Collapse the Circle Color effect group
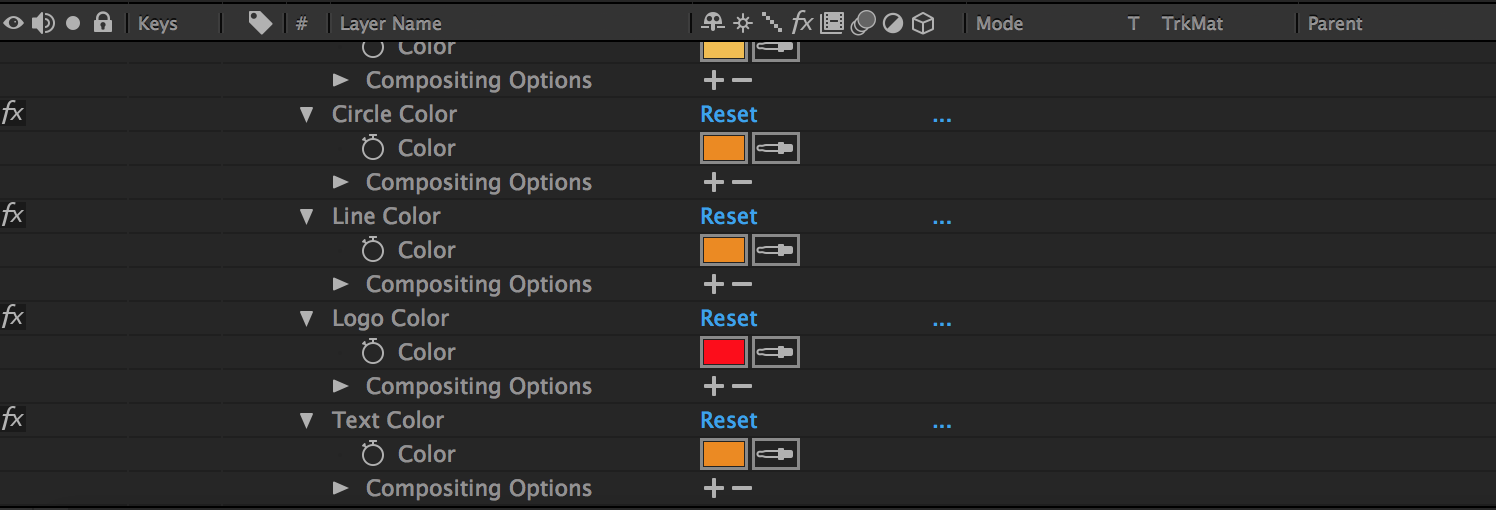This screenshot has width=1496, height=510. pyautogui.click(x=307, y=115)
